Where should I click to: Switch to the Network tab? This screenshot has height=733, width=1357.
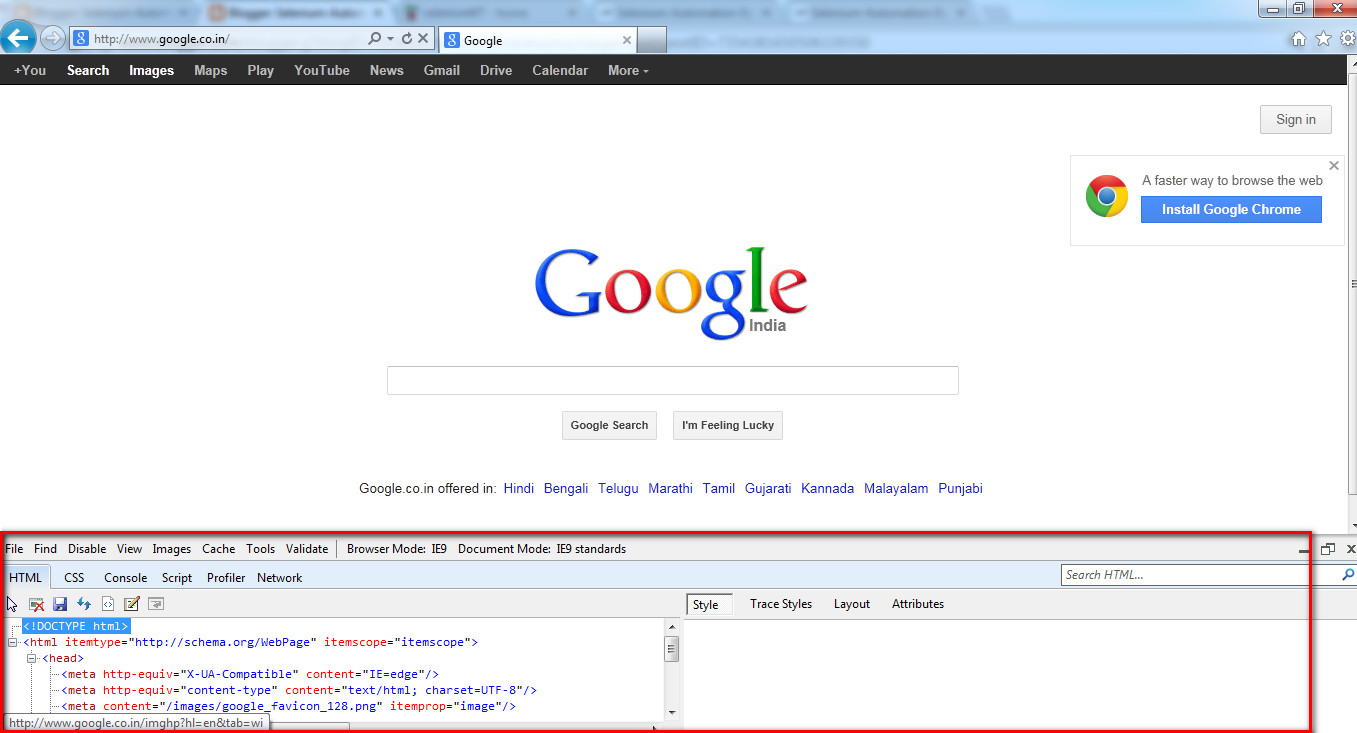tap(279, 578)
